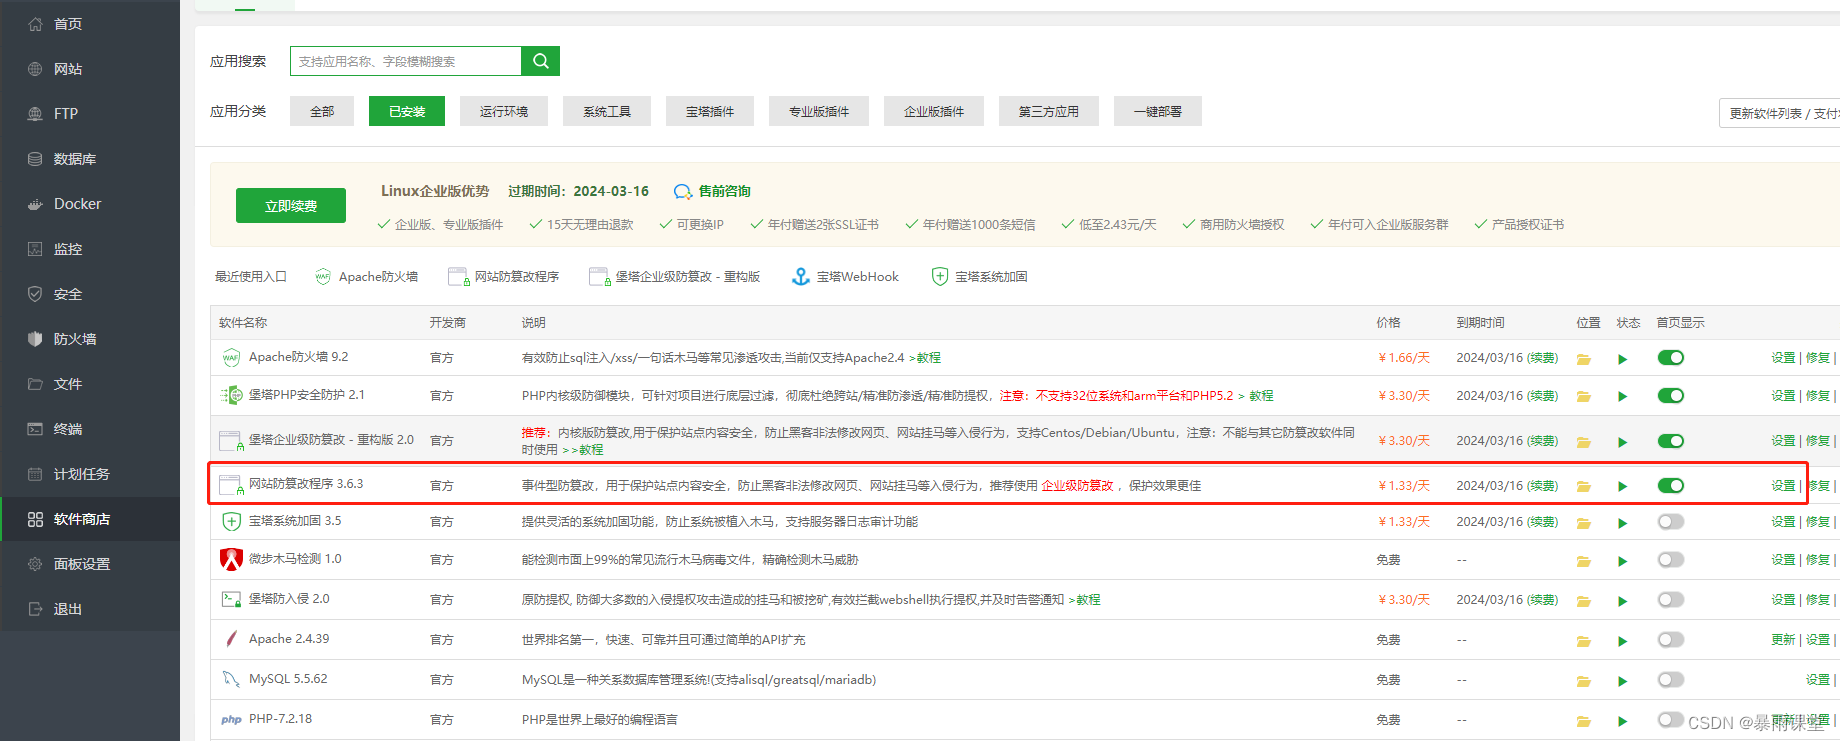Click the 宝塔系统加固 shield plus icon
This screenshot has height=741, width=1840.
pos(231,521)
